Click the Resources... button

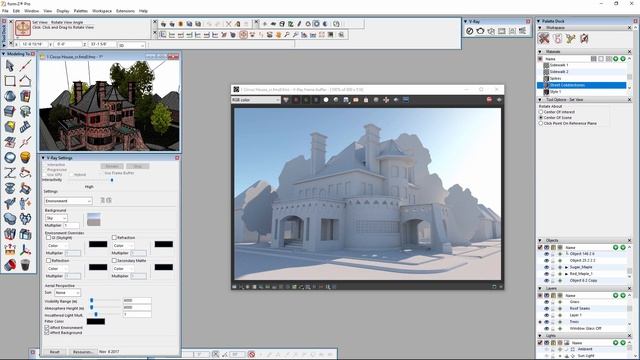[x=82, y=352]
